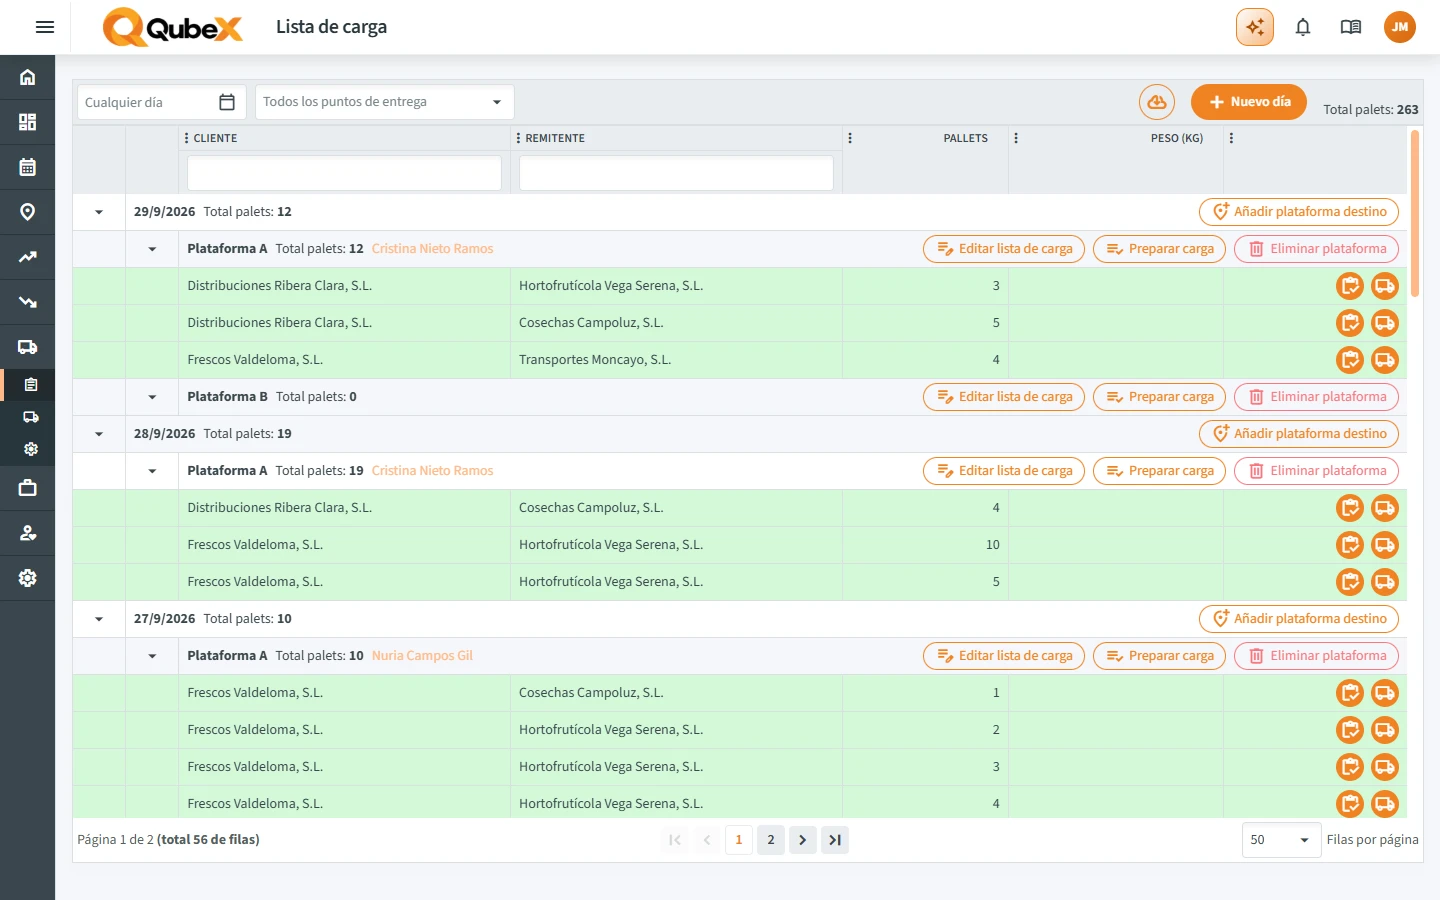Add destination platform for 28/9/2026
1440x900 pixels.
[1299, 434]
